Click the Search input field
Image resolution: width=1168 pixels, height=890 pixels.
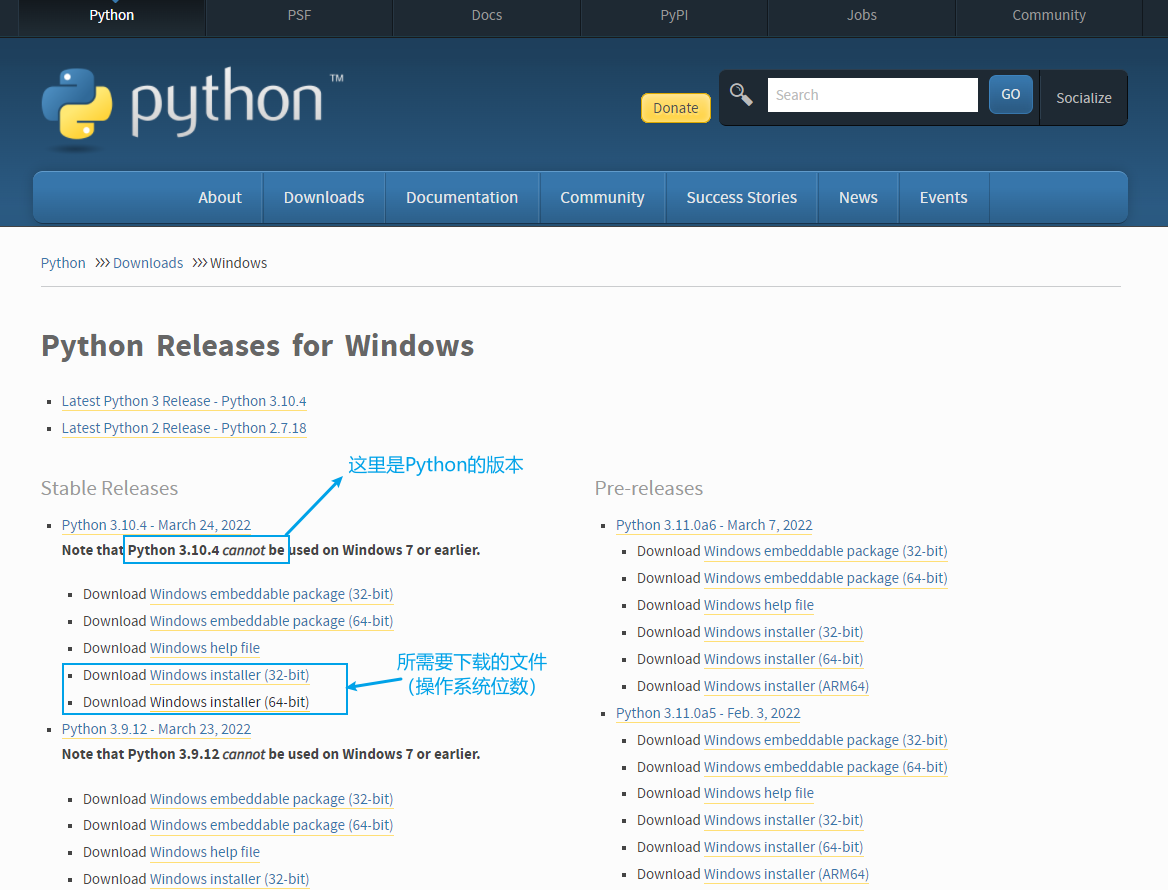872,95
